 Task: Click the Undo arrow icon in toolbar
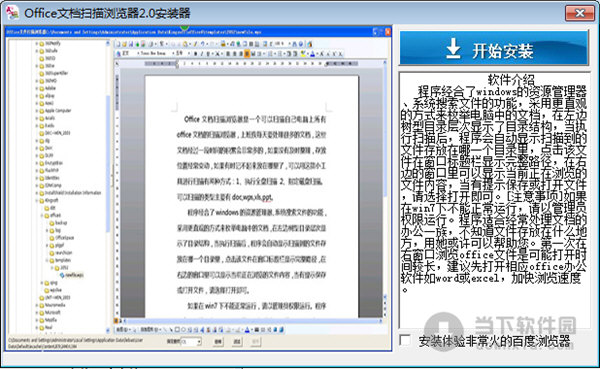pos(202,44)
